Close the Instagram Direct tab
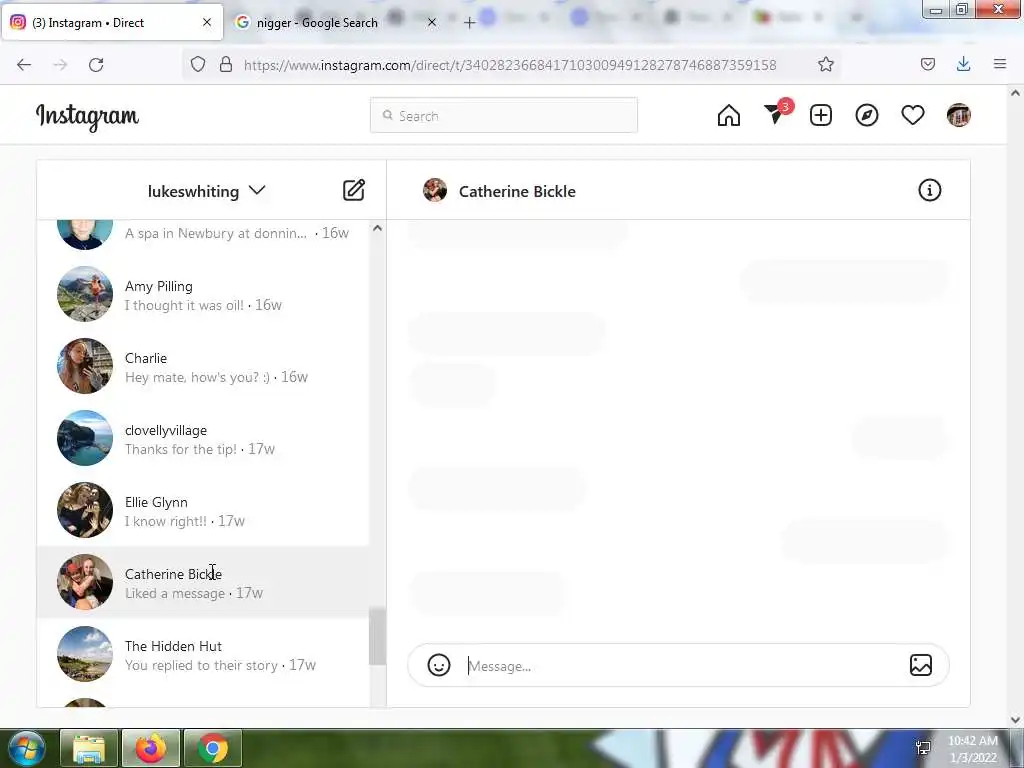This screenshot has width=1024, height=768. point(207,22)
